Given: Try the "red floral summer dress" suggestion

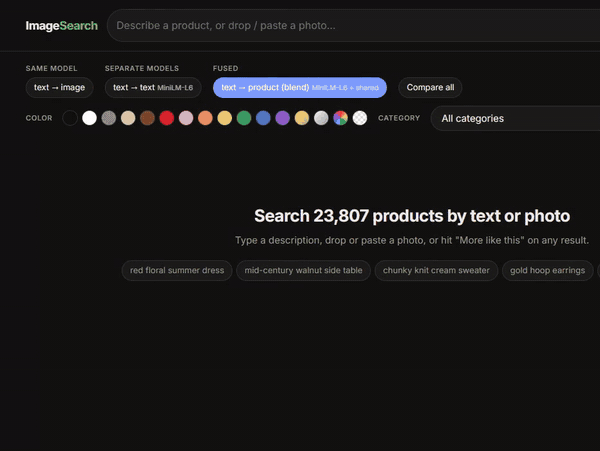Looking at the screenshot, I should [x=177, y=270].
